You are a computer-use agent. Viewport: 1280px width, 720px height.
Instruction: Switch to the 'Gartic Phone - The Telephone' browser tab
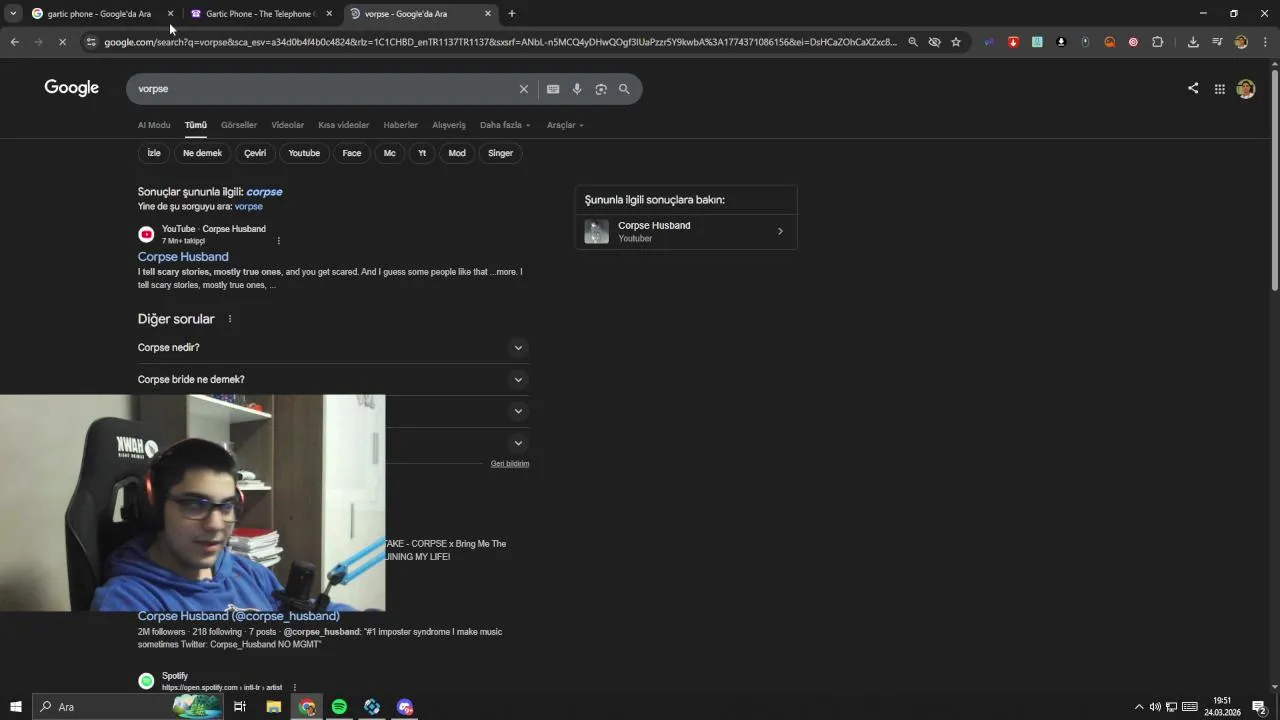[260, 14]
